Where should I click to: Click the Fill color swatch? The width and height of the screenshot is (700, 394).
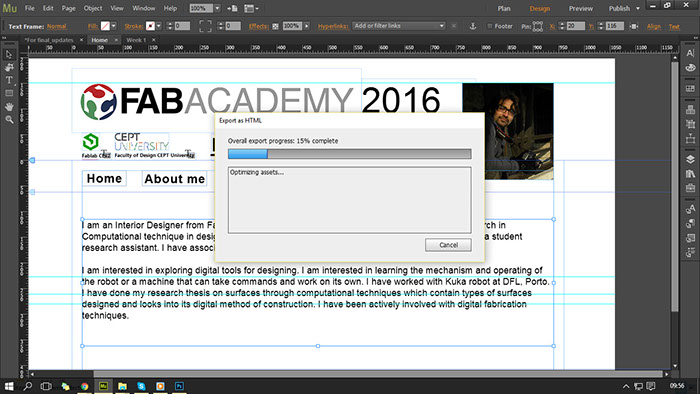105,26
